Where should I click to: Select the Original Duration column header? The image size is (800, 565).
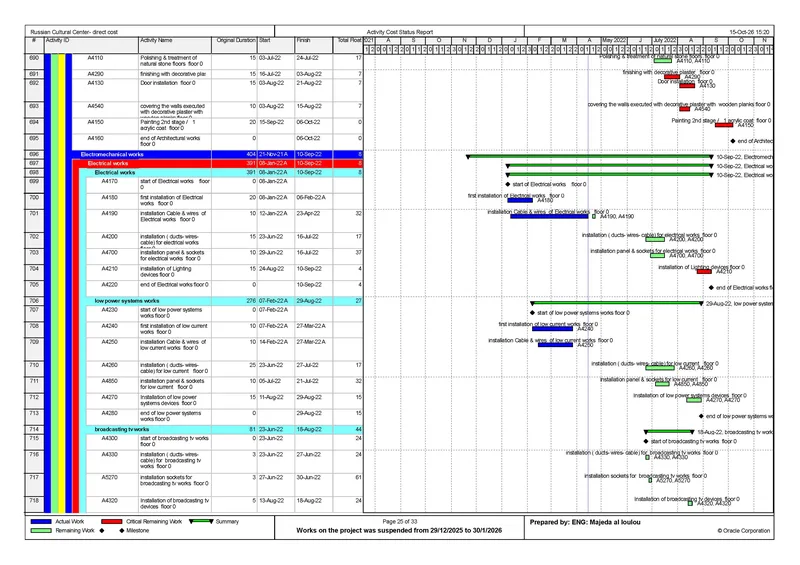tap(235, 44)
